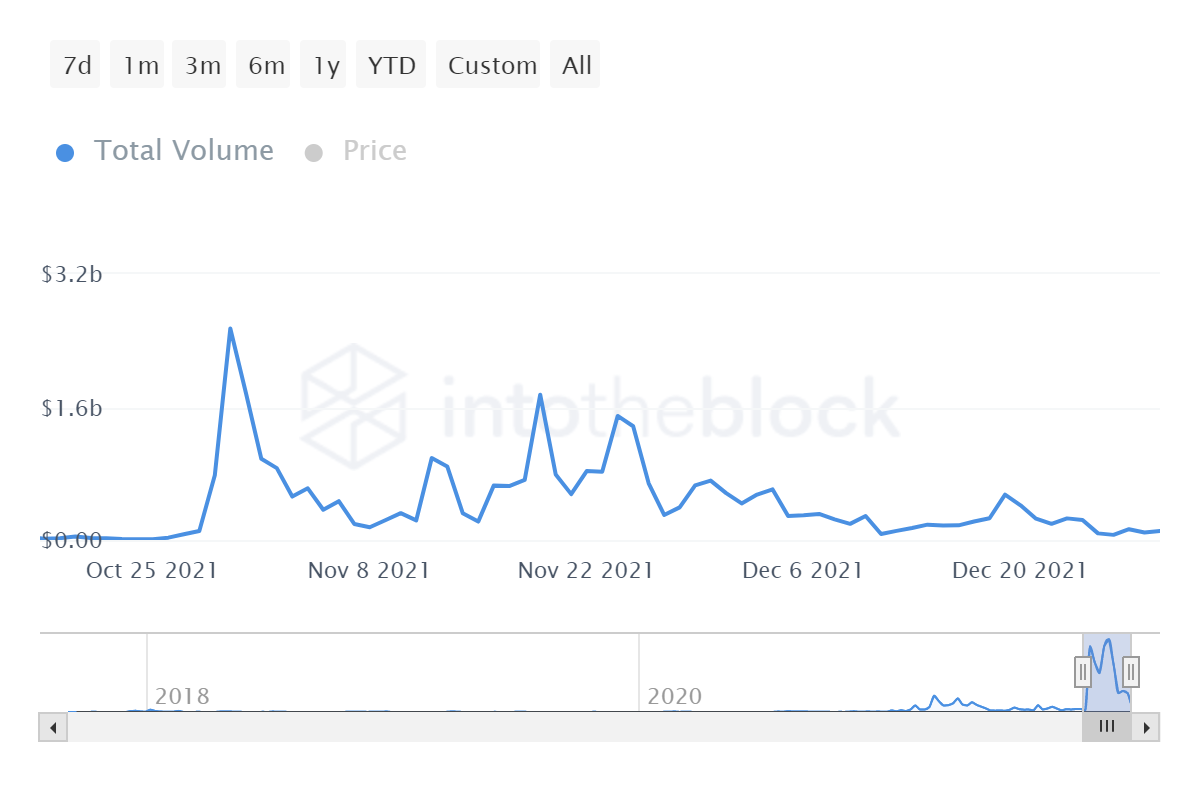Image resolution: width=1200 pixels, height=800 pixels.
Task: Show All historical data
Action: [x=577, y=66]
